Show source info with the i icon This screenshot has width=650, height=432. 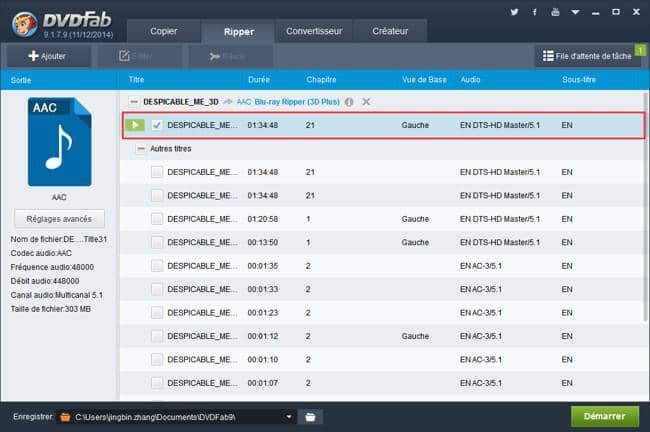tap(349, 102)
